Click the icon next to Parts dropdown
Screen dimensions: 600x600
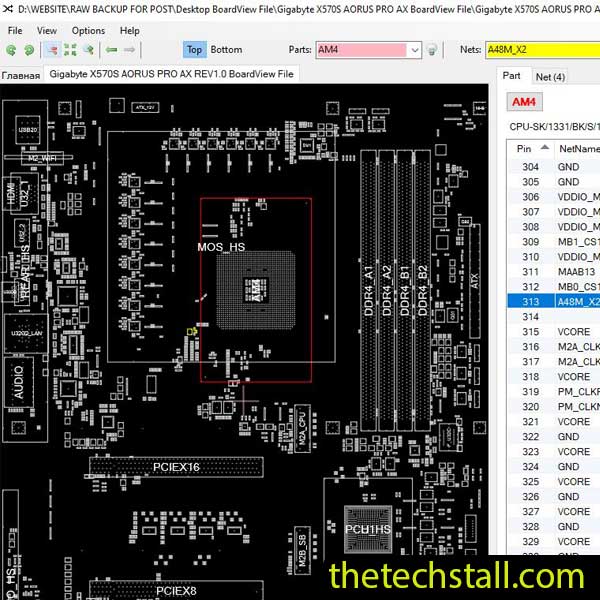pyautogui.click(x=431, y=50)
